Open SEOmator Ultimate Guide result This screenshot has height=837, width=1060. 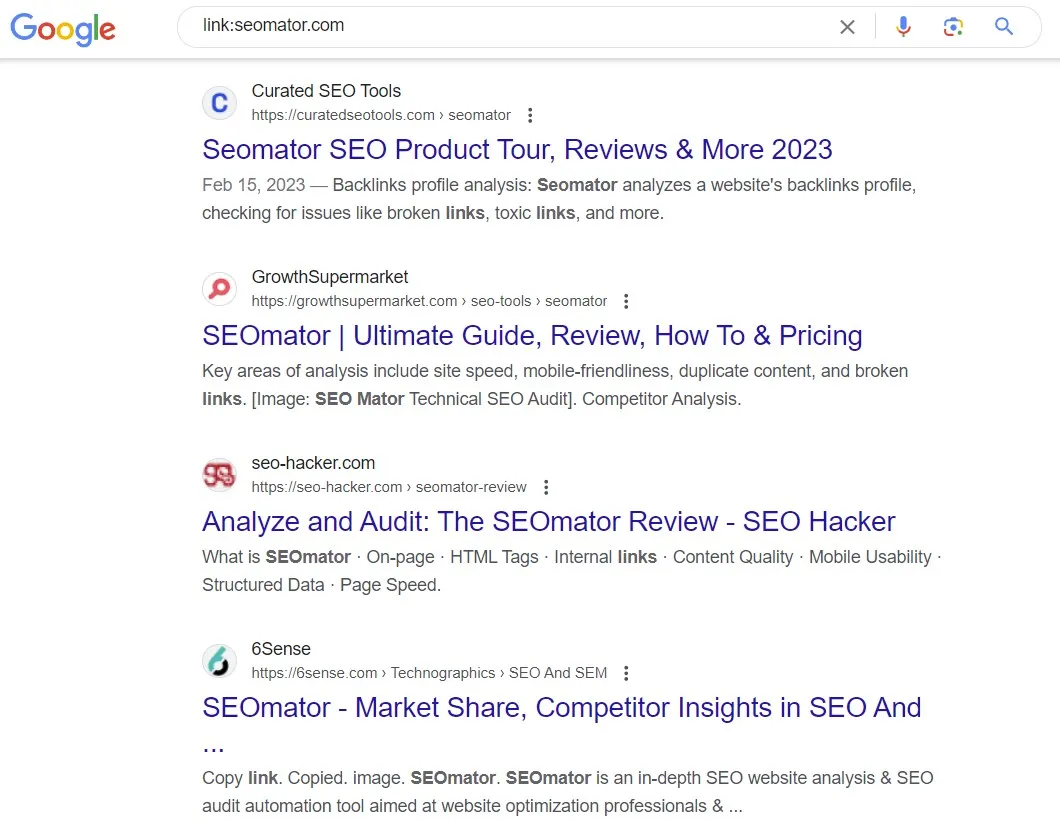[532, 335]
